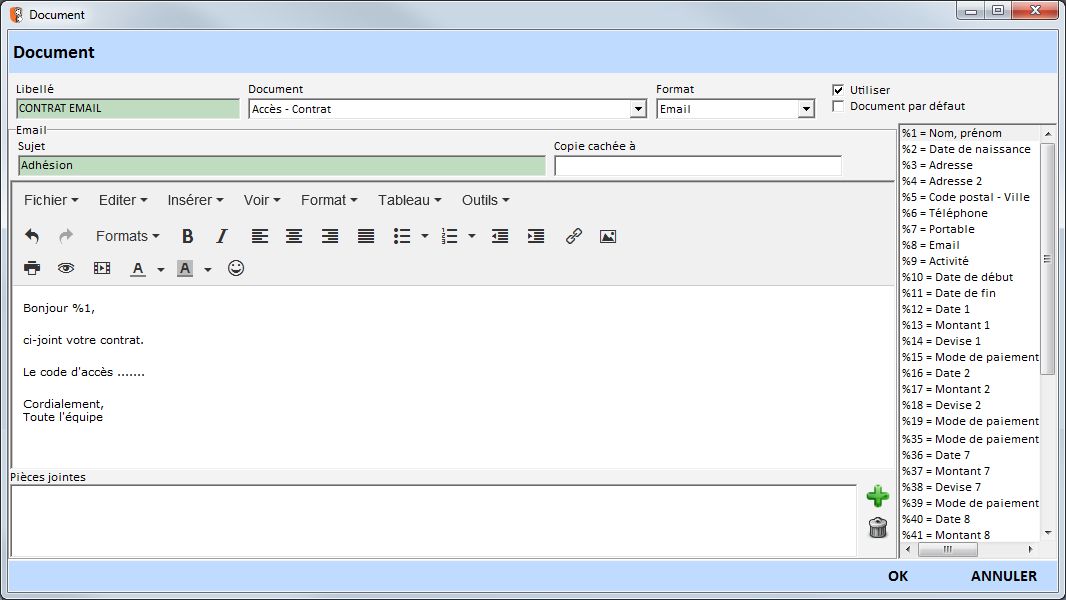Click into the Copie cachée à field
Viewport: 1066px width, 600px height.
697,166
